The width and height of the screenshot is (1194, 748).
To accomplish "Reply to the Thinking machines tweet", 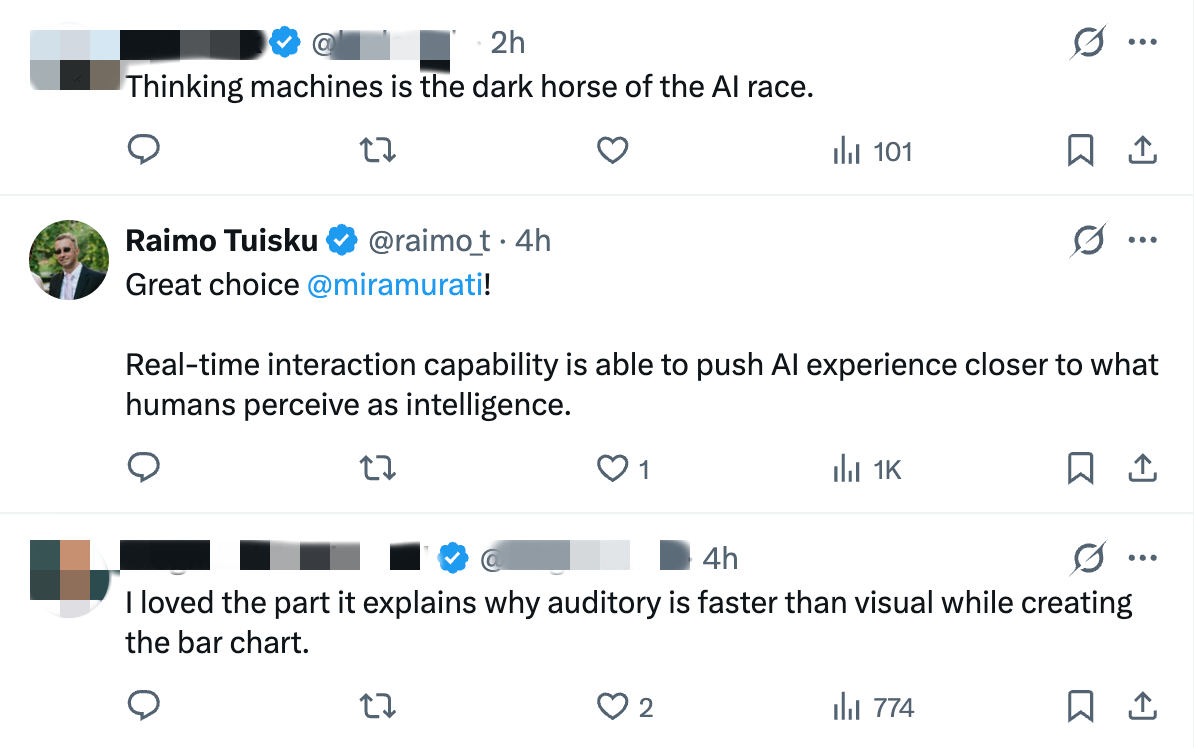I will [x=143, y=149].
